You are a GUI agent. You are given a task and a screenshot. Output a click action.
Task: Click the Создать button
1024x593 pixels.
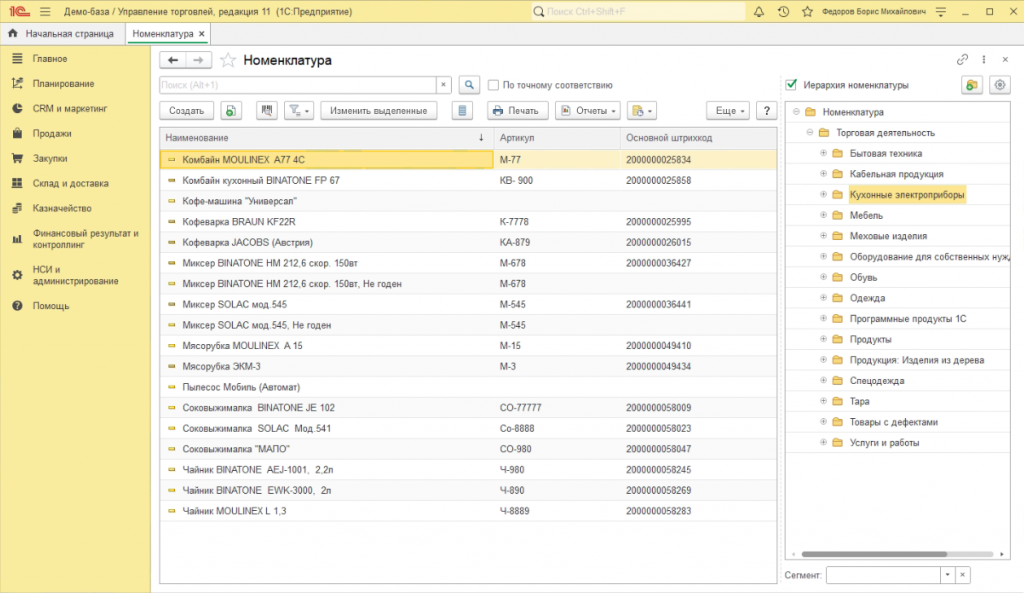pos(187,111)
